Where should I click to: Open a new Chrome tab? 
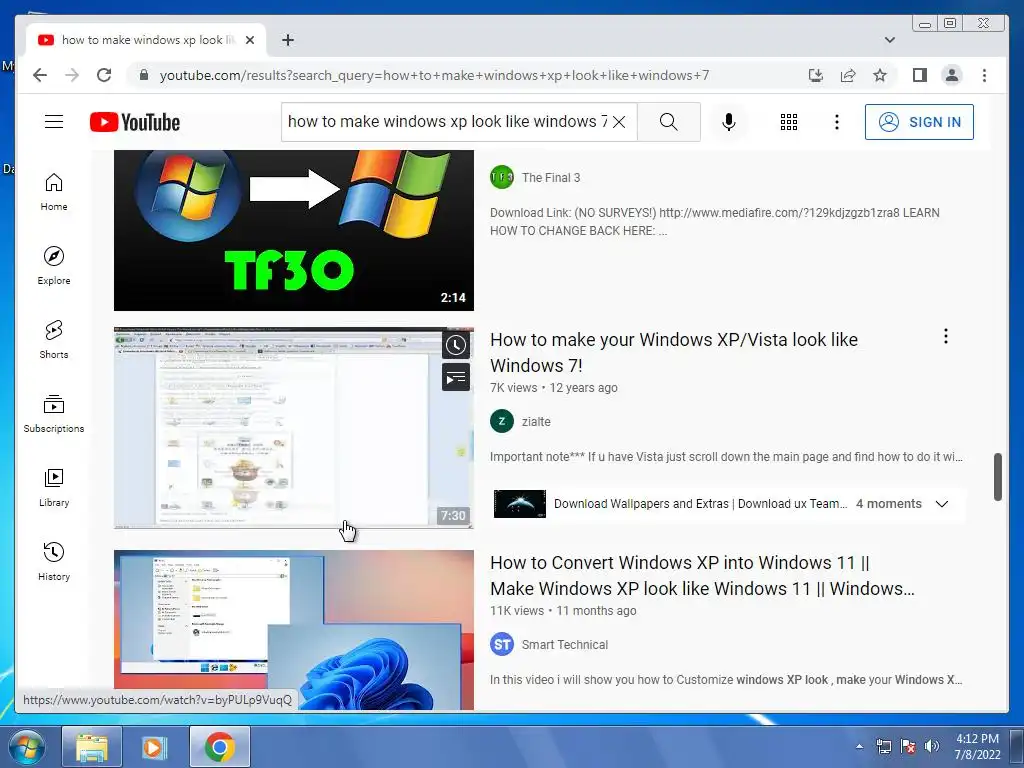[x=288, y=40]
